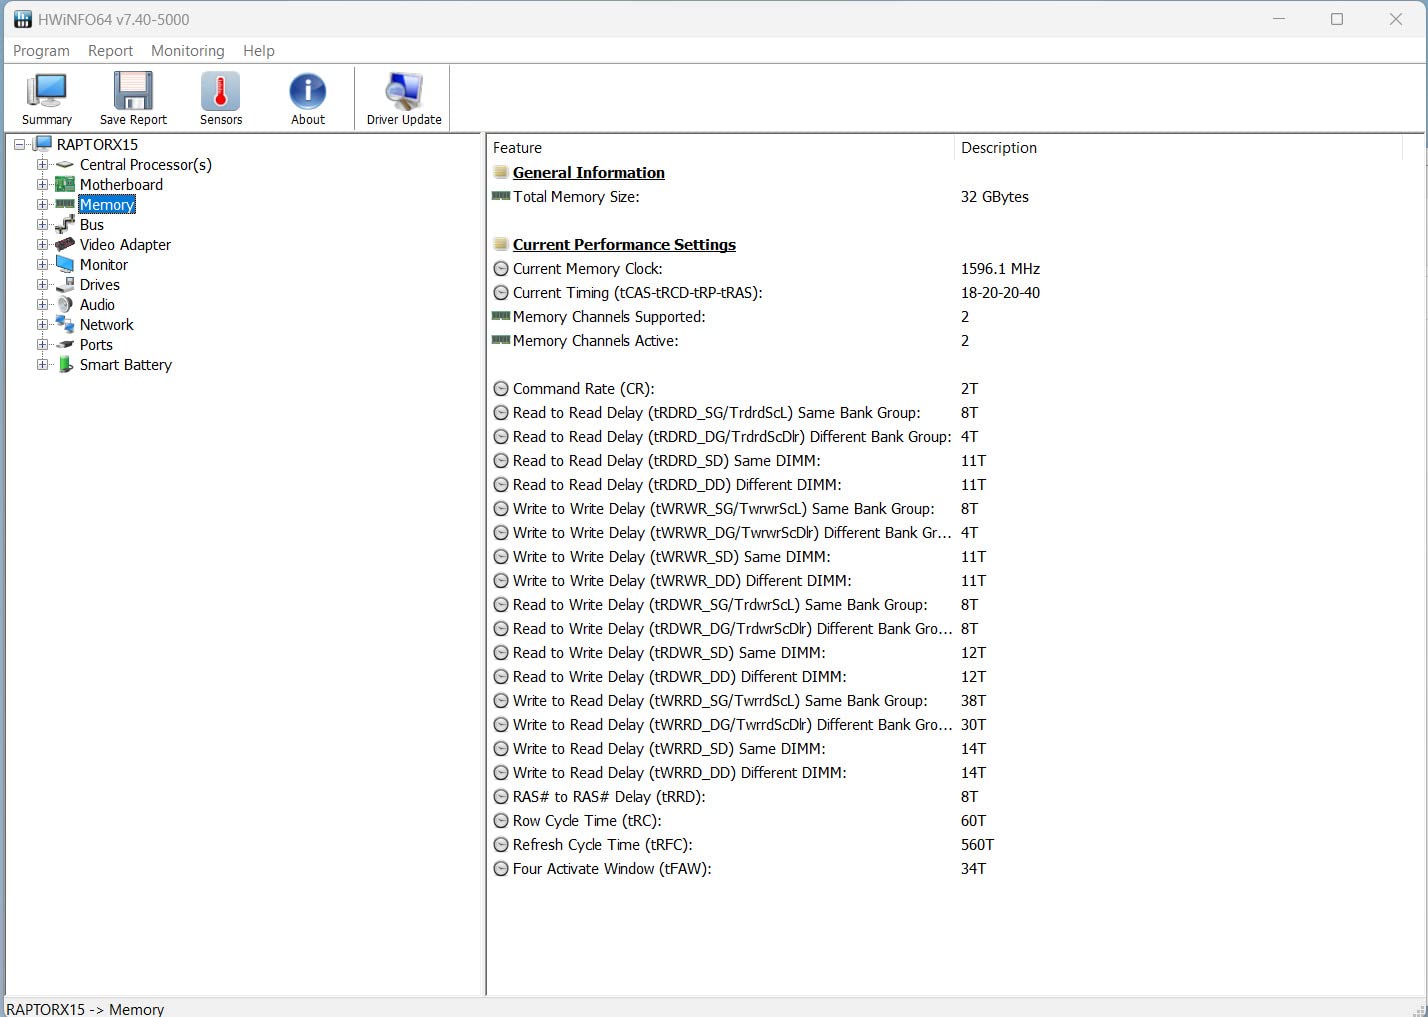
Task: Open the Monitoring menu
Action: (188, 51)
